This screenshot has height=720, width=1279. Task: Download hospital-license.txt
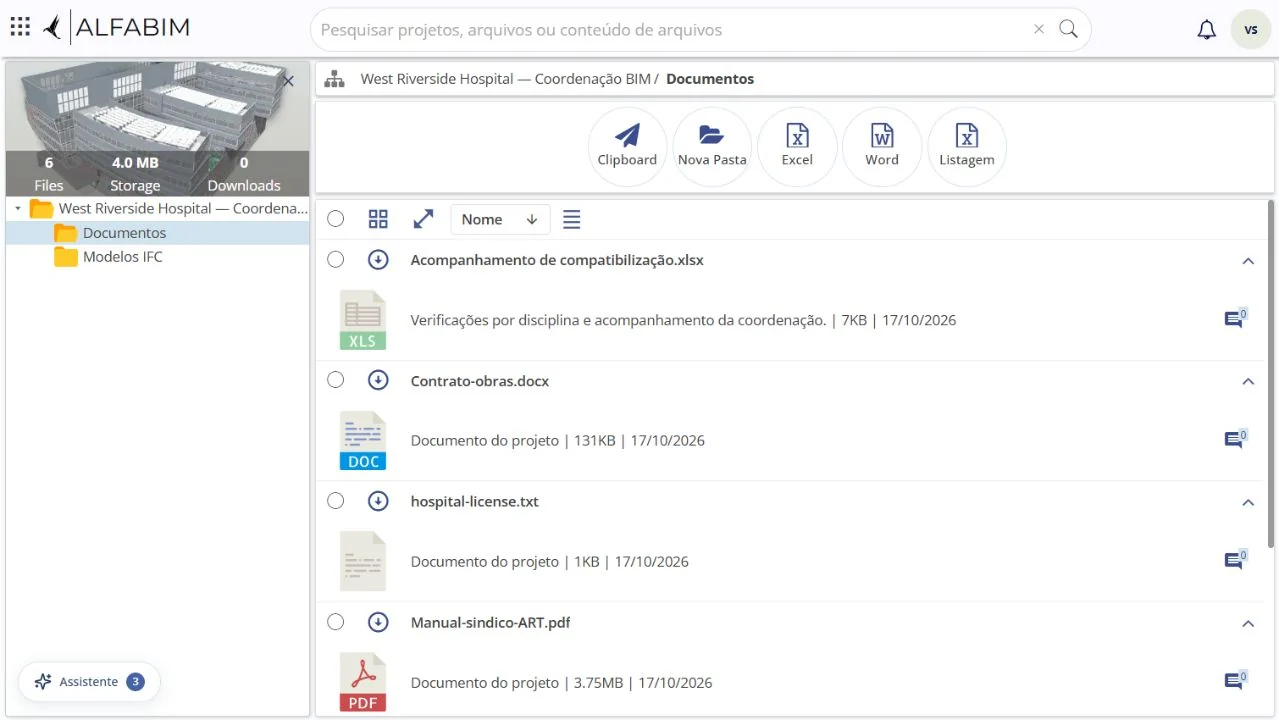(378, 501)
